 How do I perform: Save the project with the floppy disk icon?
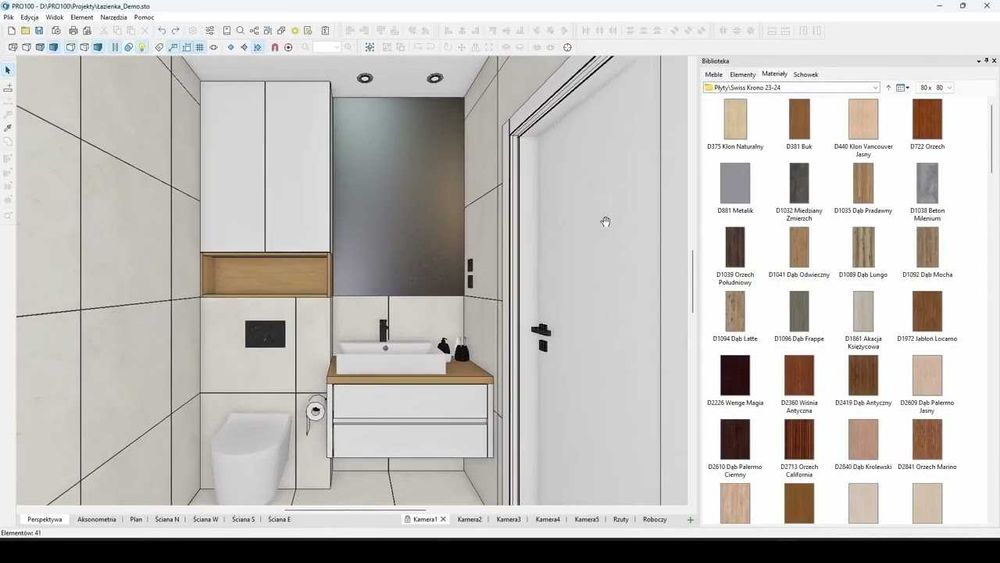coord(39,31)
